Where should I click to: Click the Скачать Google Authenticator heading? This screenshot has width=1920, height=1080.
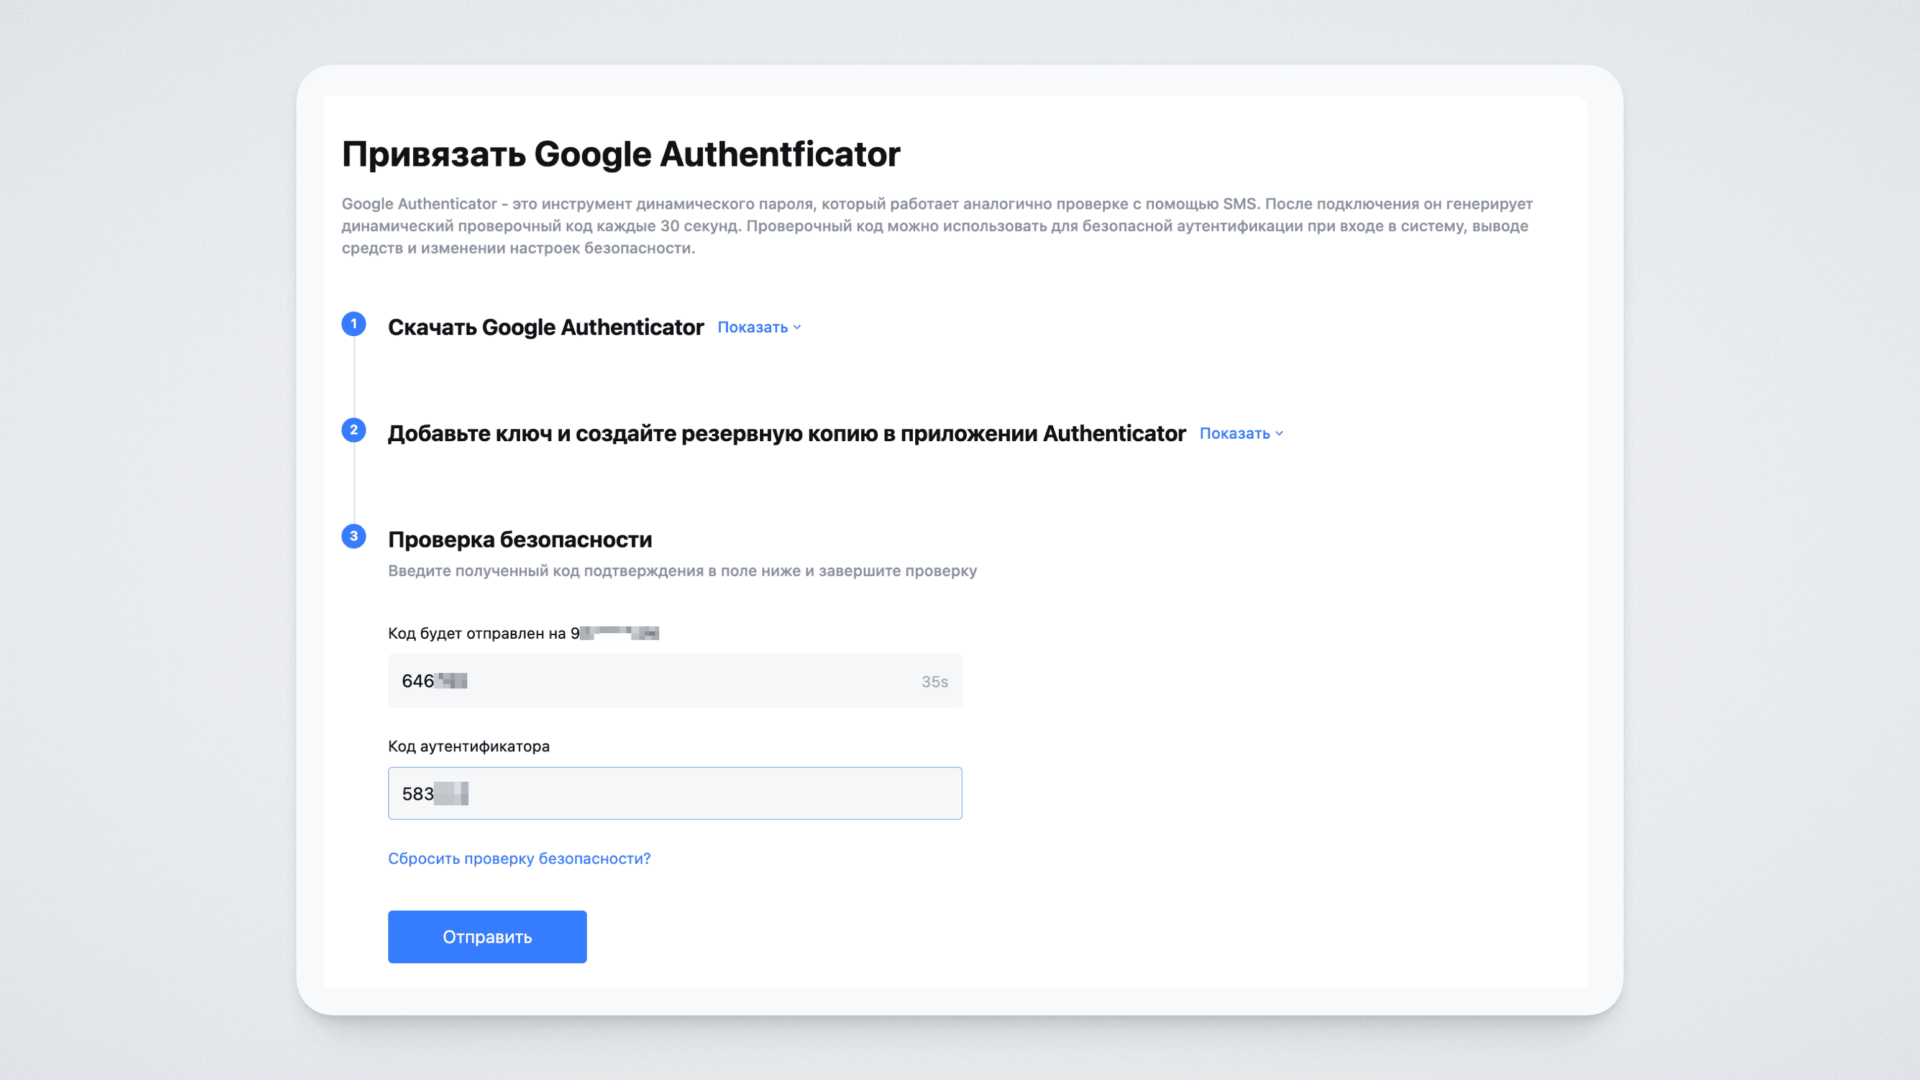(545, 328)
